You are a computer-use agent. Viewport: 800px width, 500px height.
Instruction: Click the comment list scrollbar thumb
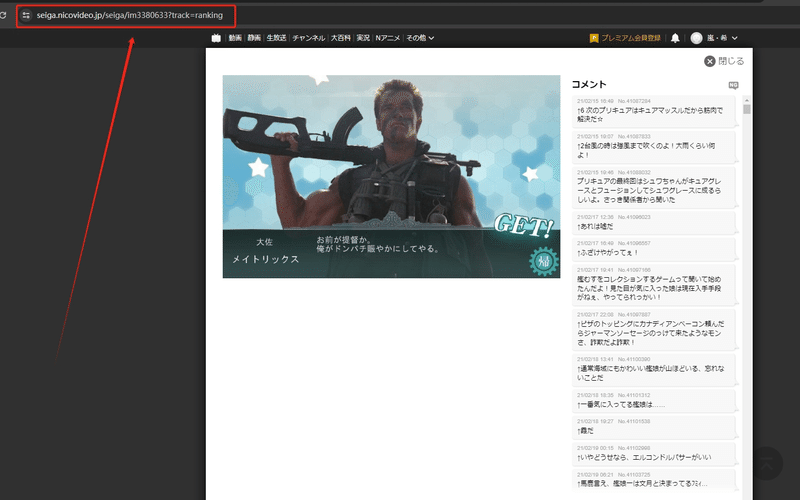[747, 109]
